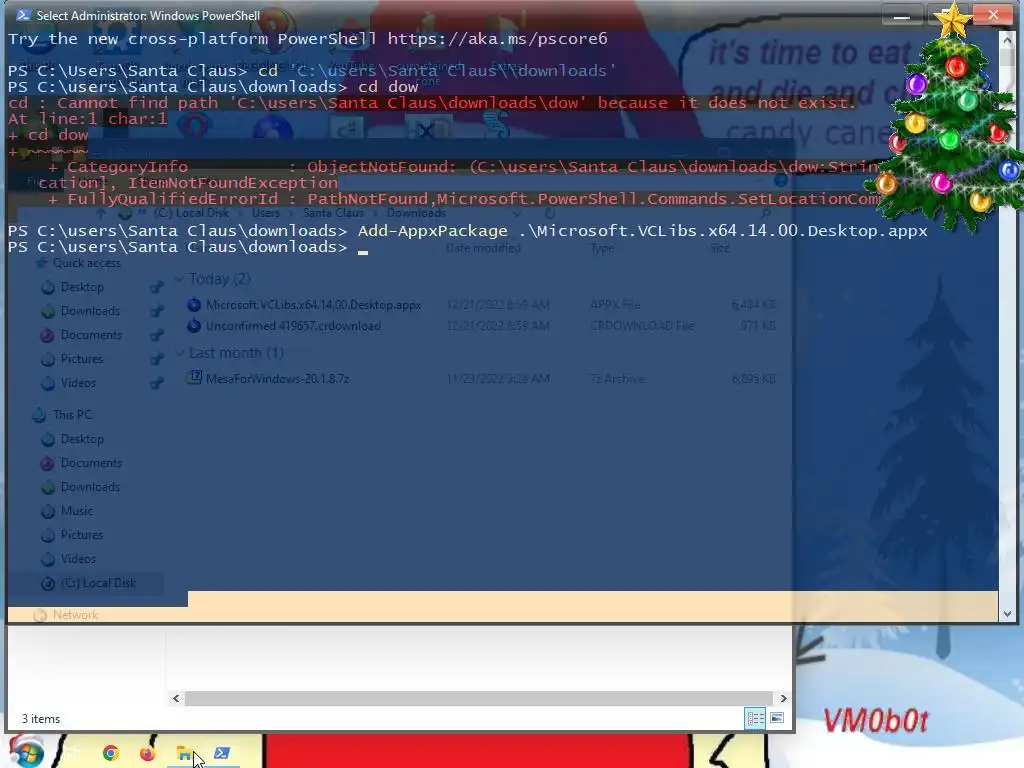Launch Google Chrome from the taskbar
Image resolution: width=1024 pixels, height=768 pixels.
(111, 753)
